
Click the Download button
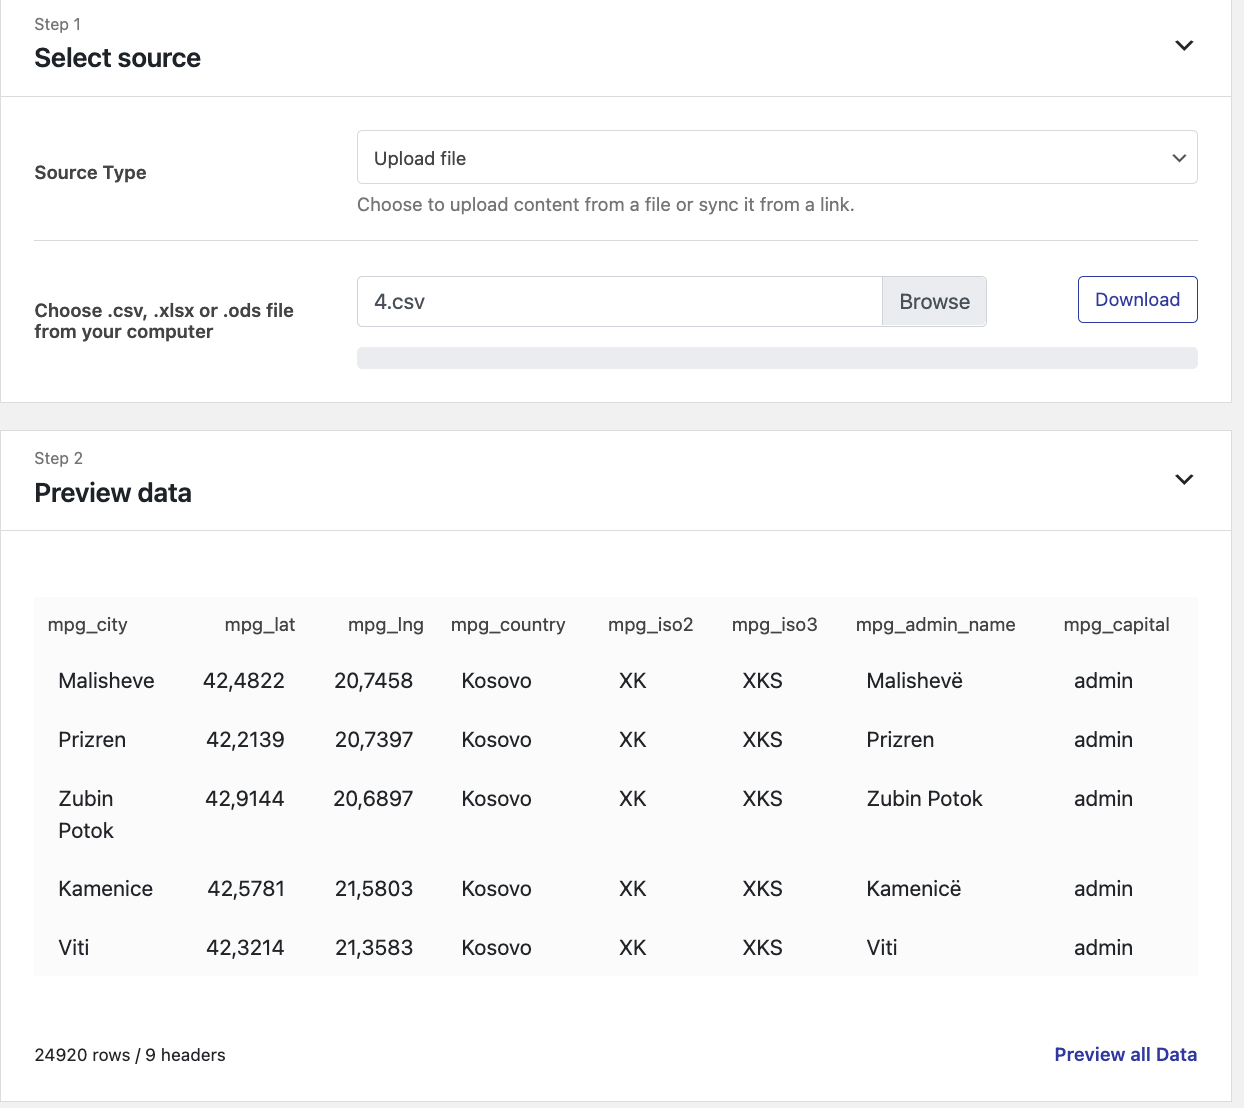tap(1137, 300)
